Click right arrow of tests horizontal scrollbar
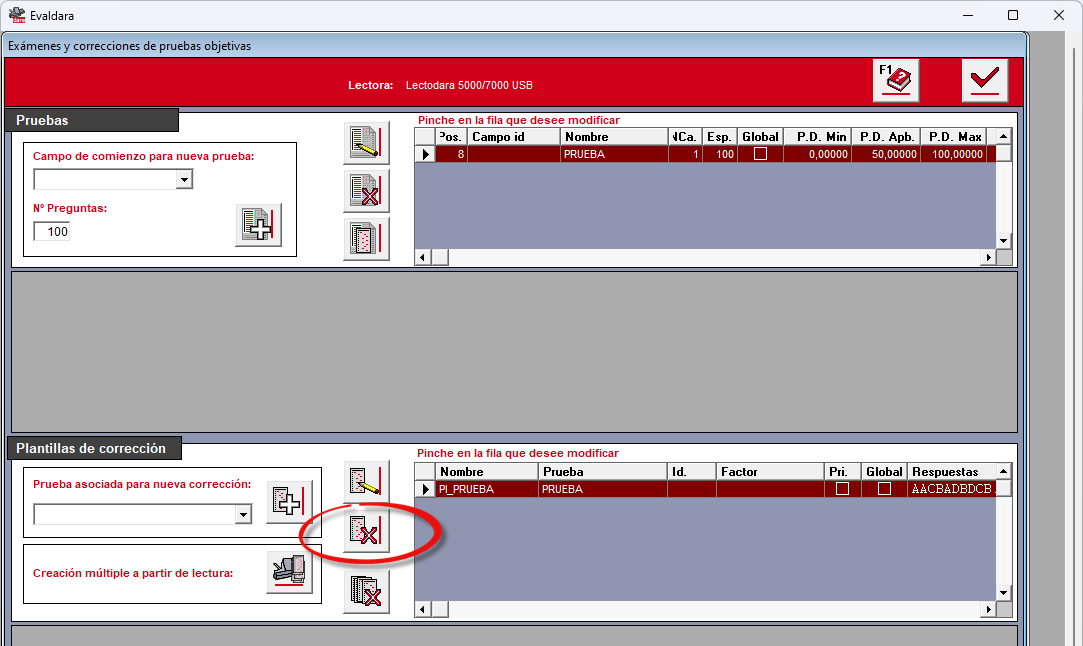1083x646 pixels. click(x=988, y=258)
